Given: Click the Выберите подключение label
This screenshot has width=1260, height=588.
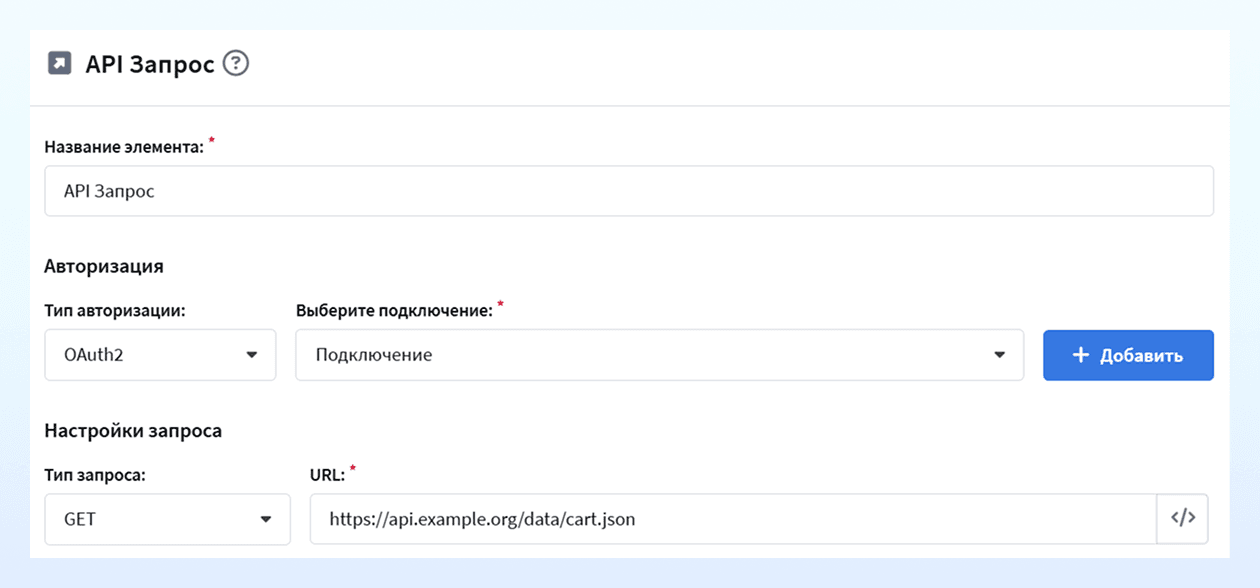Looking at the screenshot, I should coord(395,311).
